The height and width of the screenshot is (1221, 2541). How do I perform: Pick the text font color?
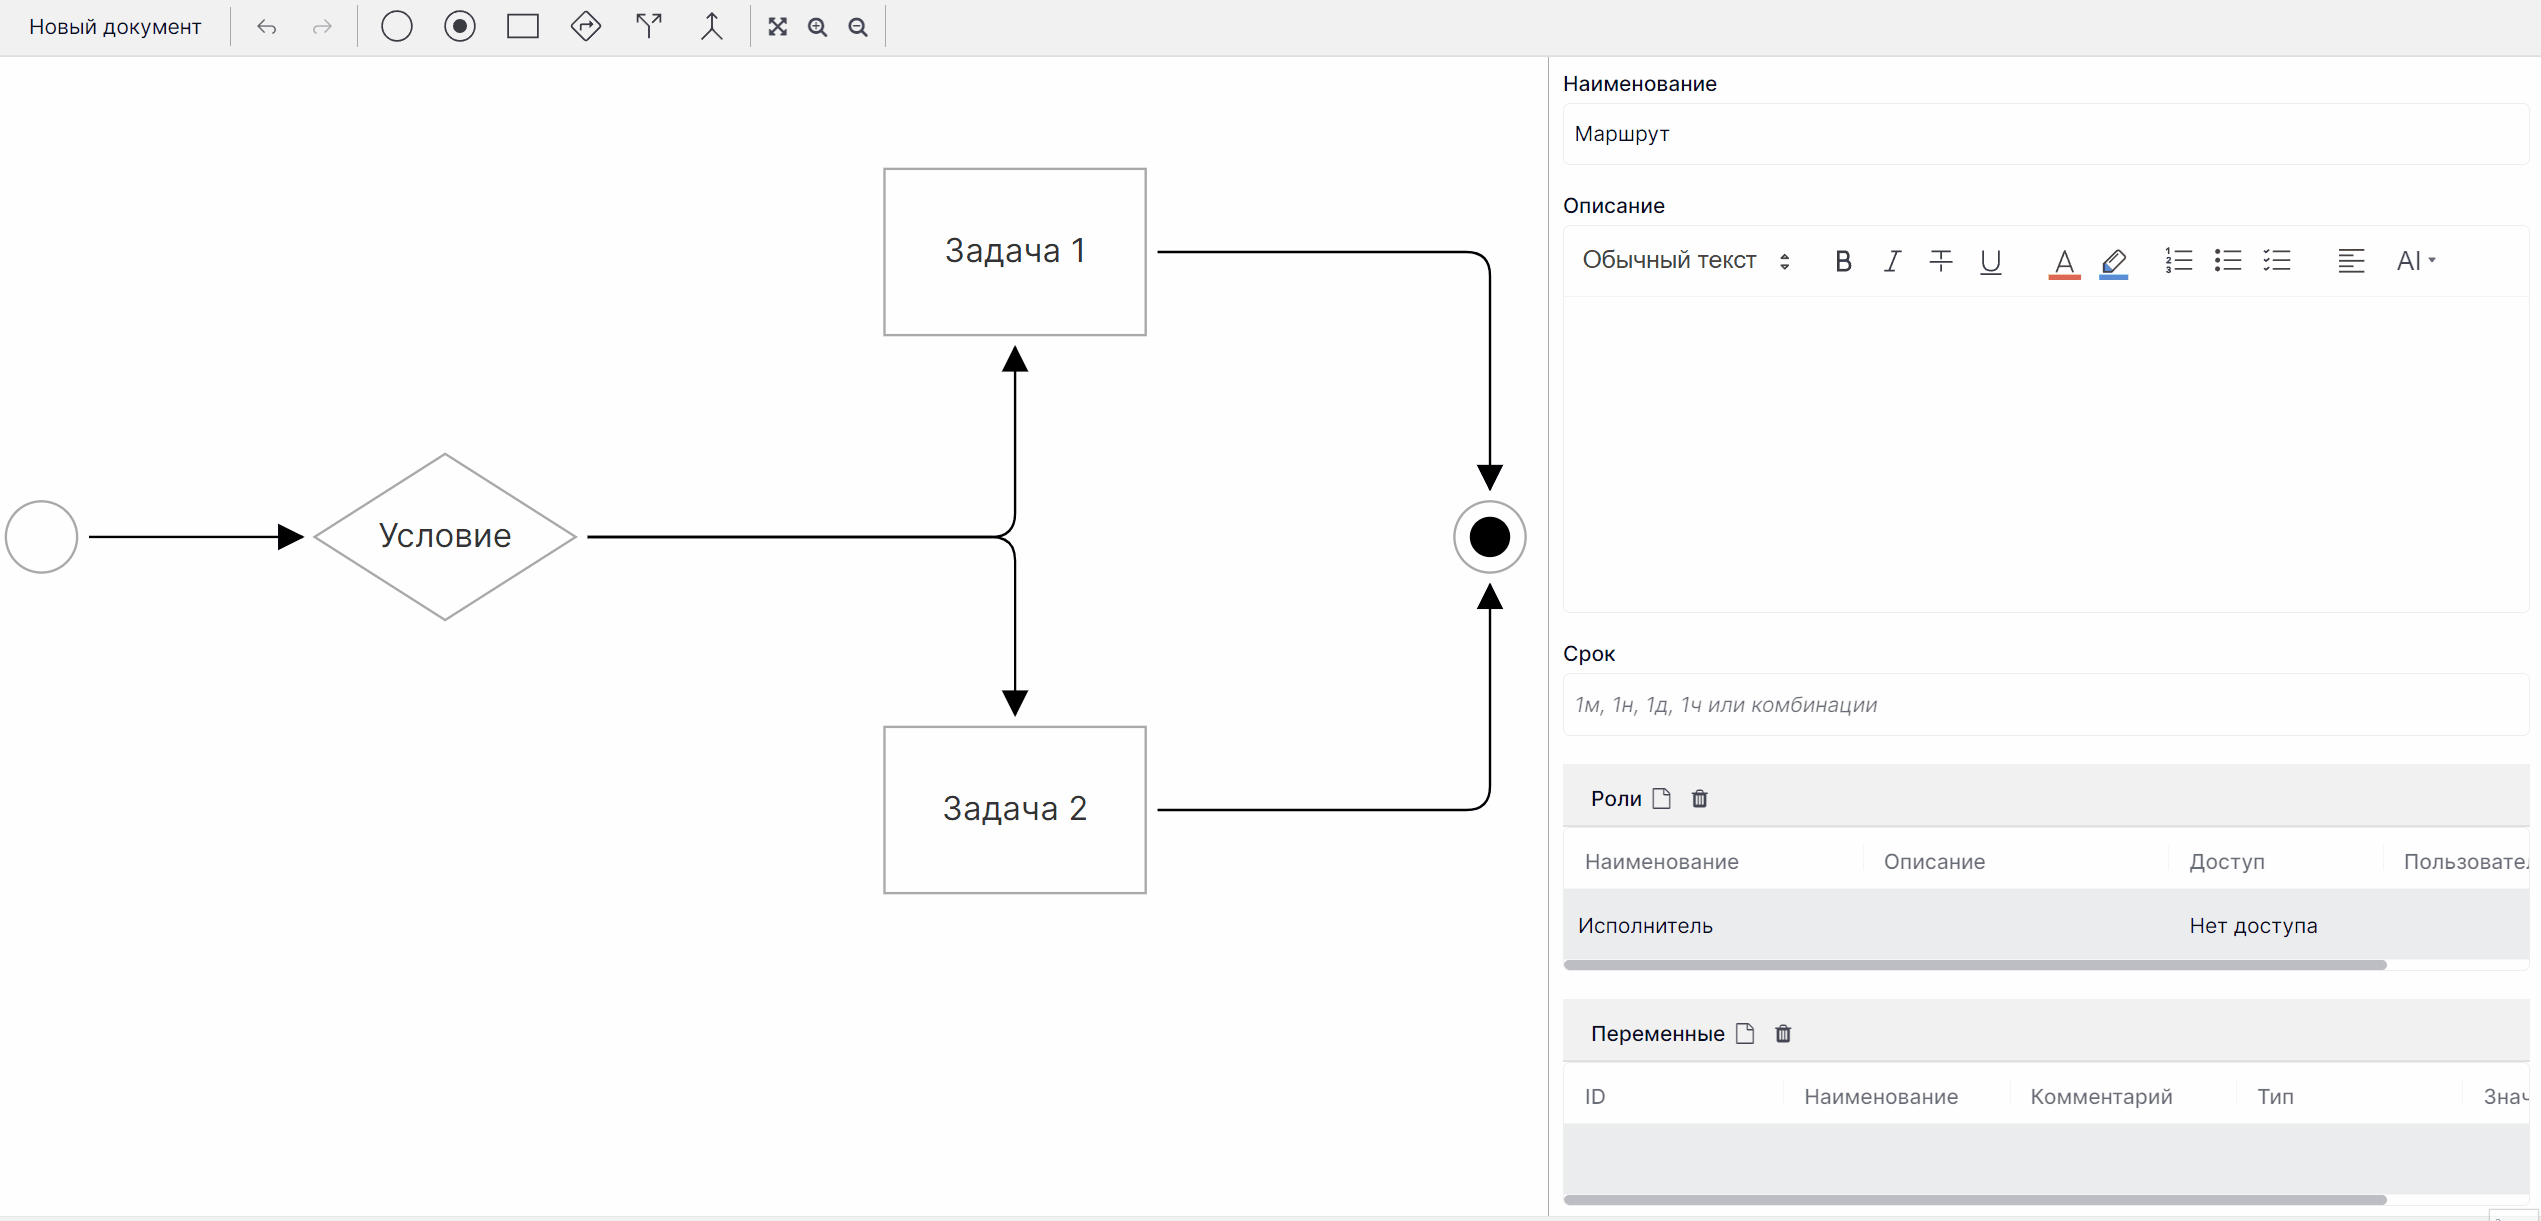click(x=2063, y=261)
